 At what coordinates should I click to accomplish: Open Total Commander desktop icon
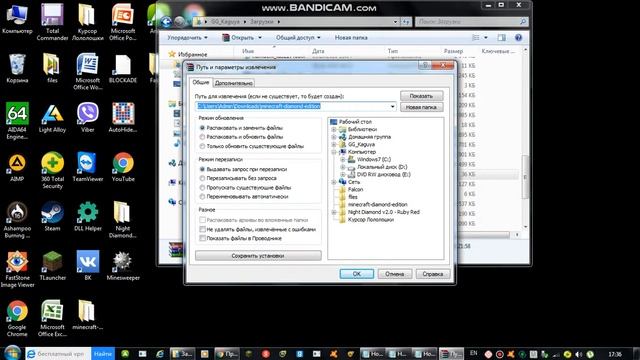point(52,22)
